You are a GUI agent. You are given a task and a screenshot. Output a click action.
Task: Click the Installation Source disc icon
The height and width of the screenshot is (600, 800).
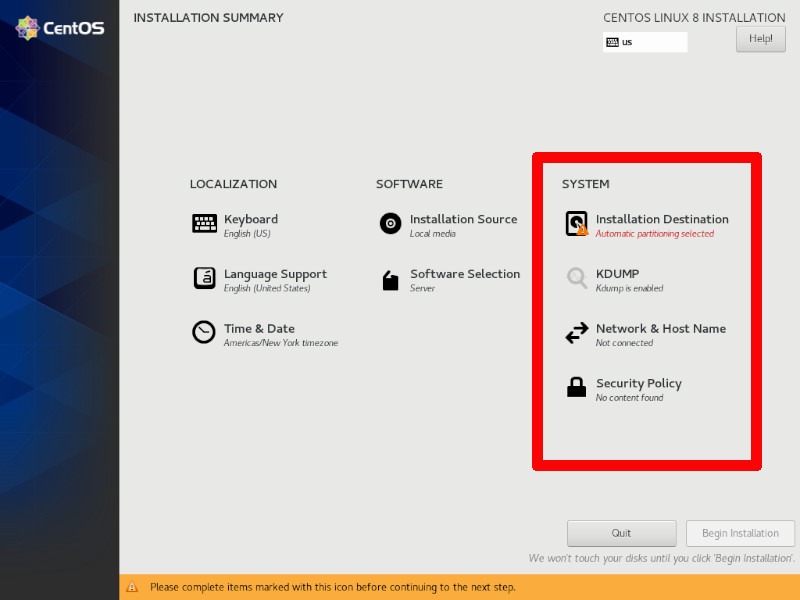click(x=389, y=224)
